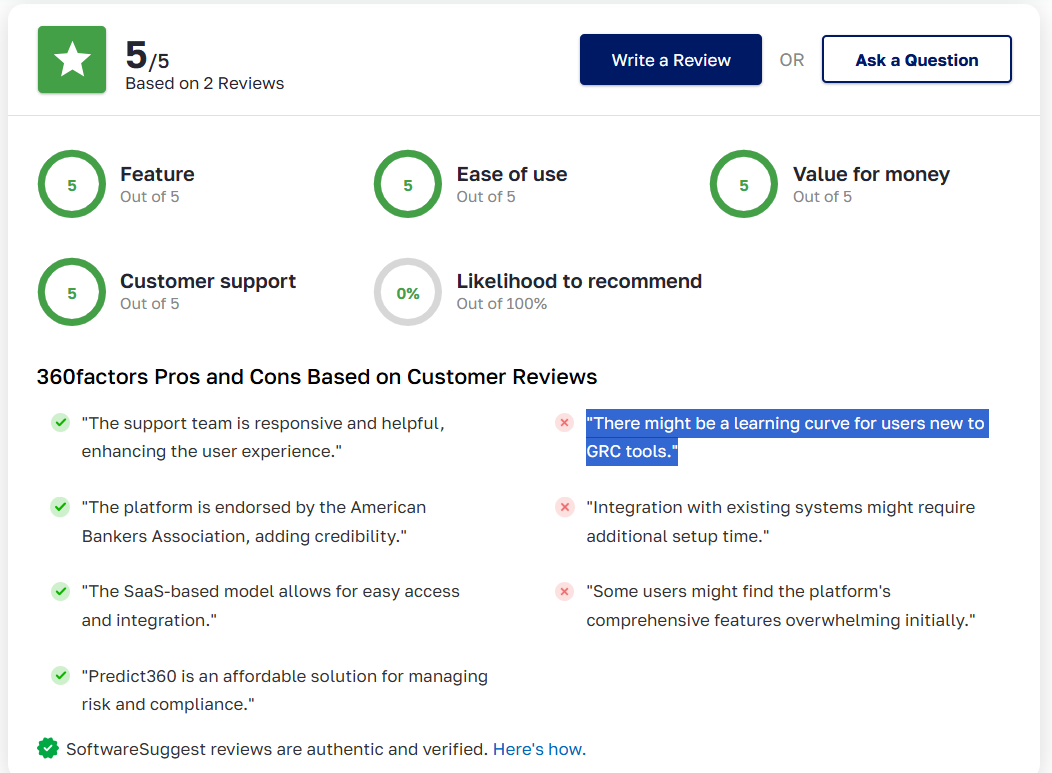Click the 0% Likelihood to recommend circle
Screen dimensions: 1052x773
tap(408, 292)
